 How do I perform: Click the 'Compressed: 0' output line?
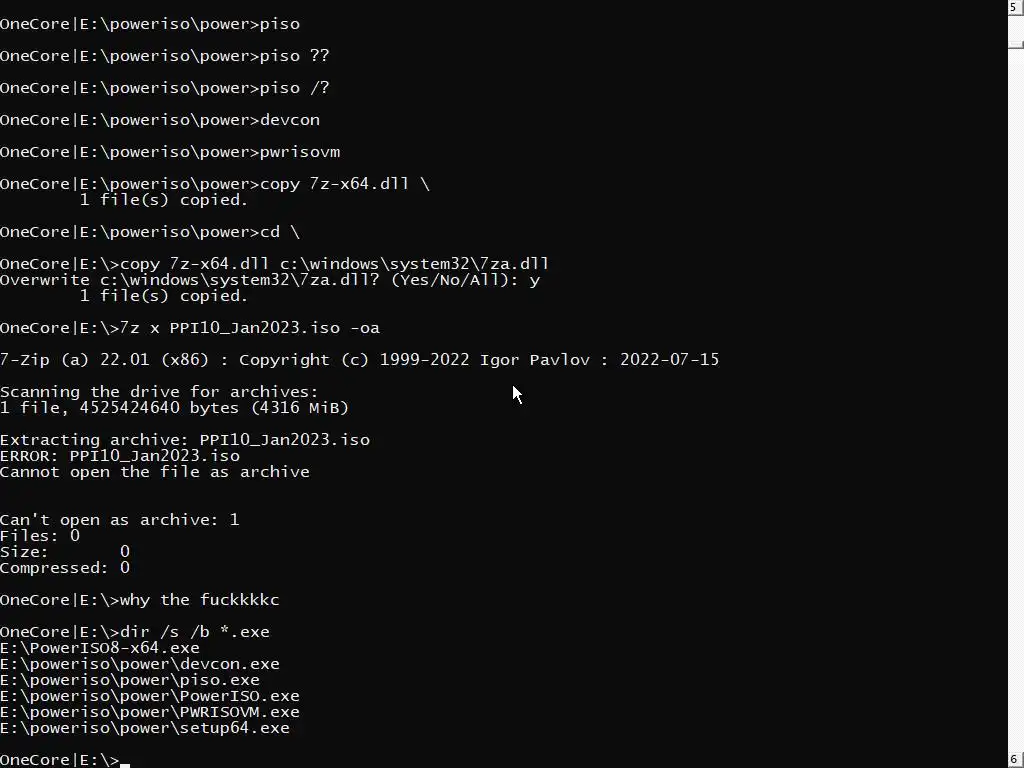[65, 568]
